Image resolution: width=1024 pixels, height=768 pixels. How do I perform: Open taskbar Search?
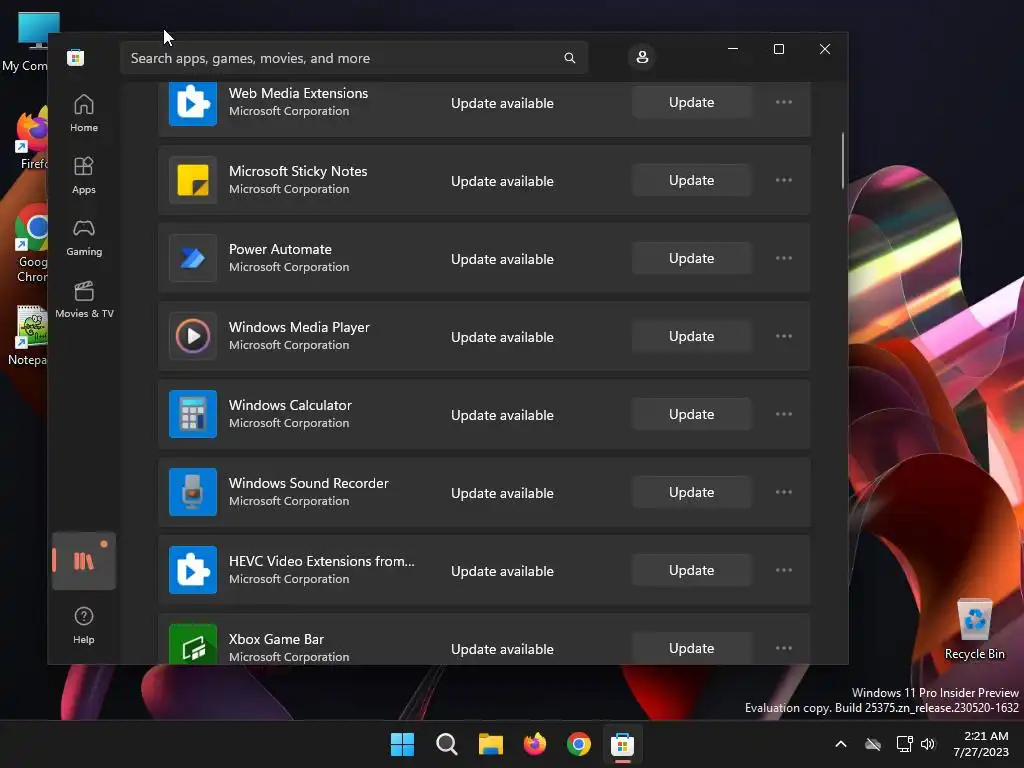tap(447, 744)
